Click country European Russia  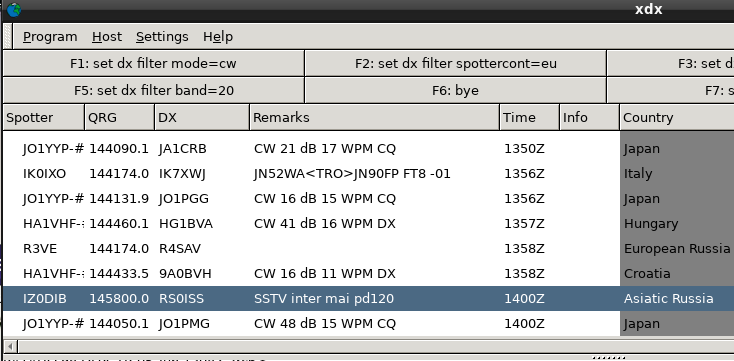click(677, 249)
